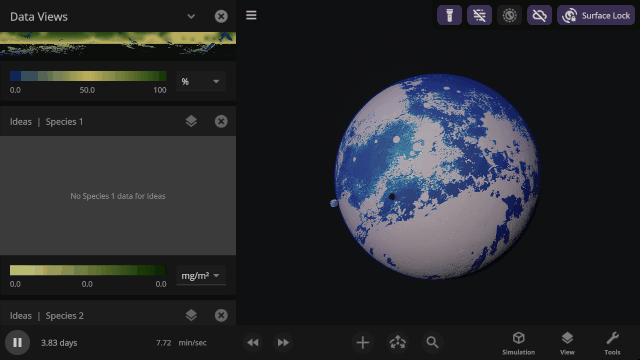This screenshot has height=360, width=640.
Task: Open the mg/m² unit dropdown
Action: click(x=201, y=276)
